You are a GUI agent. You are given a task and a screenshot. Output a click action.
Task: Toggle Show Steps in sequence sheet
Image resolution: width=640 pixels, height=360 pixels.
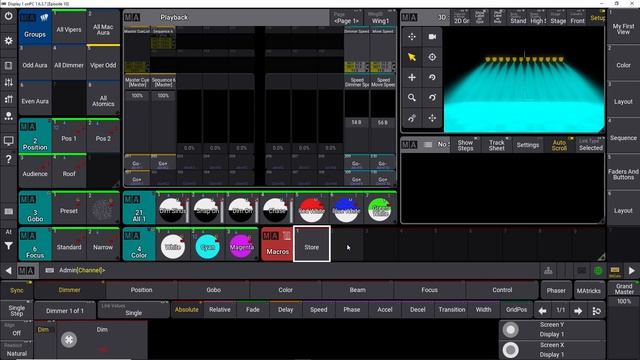pyautogui.click(x=465, y=145)
